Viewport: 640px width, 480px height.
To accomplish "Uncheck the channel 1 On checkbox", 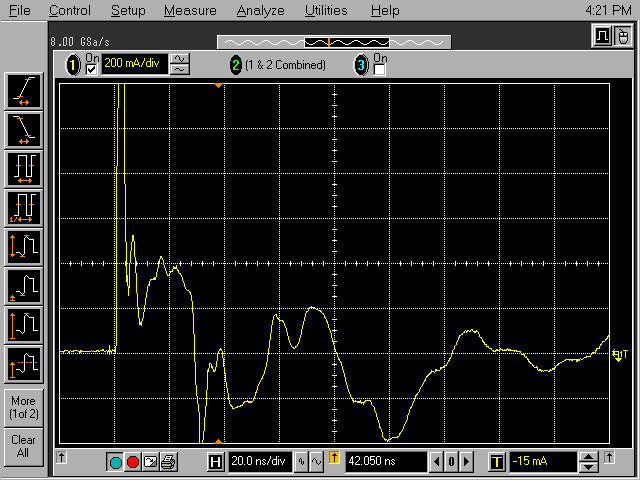I will 91,69.
